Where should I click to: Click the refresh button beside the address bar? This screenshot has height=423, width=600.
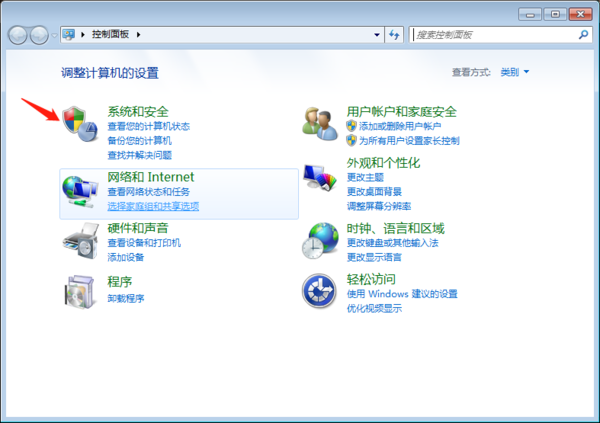(394, 35)
